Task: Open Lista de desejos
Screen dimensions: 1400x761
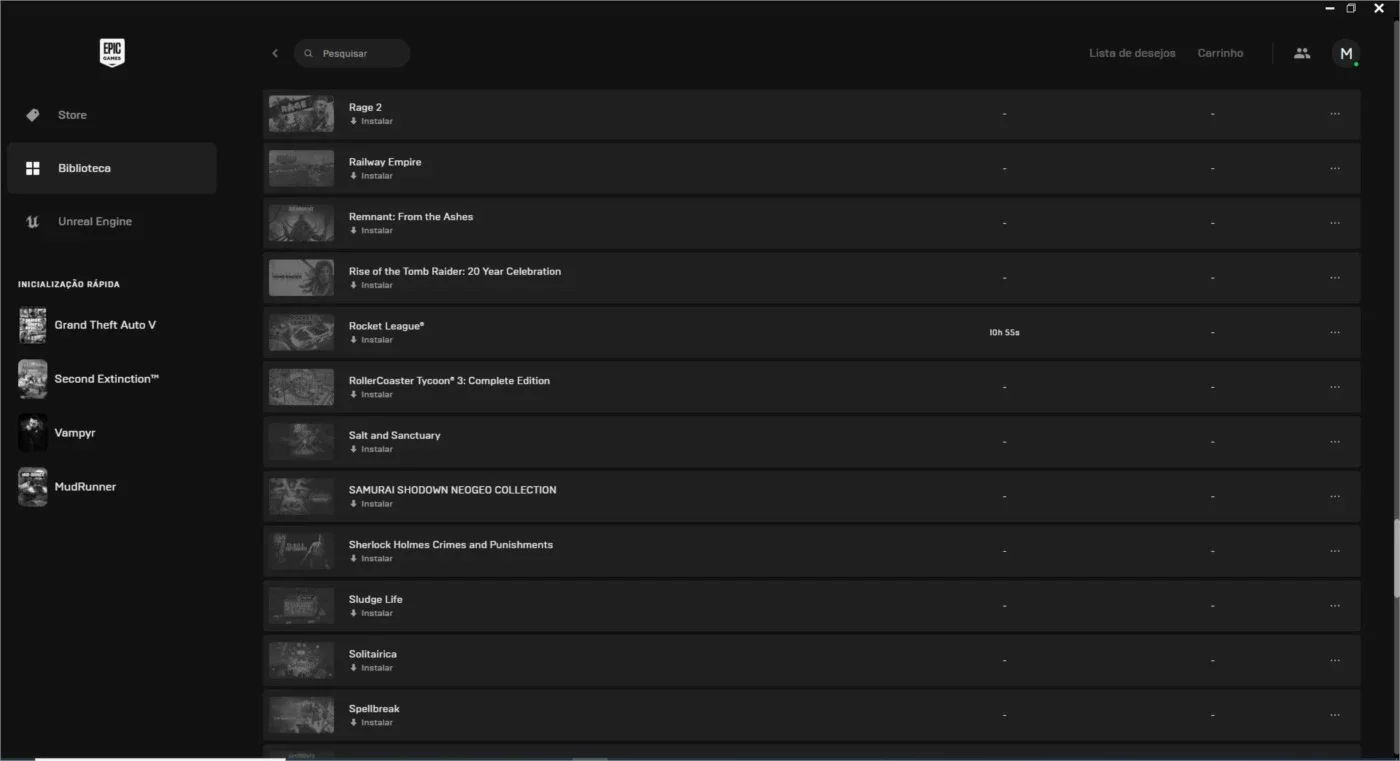Action: click(1132, 53)
